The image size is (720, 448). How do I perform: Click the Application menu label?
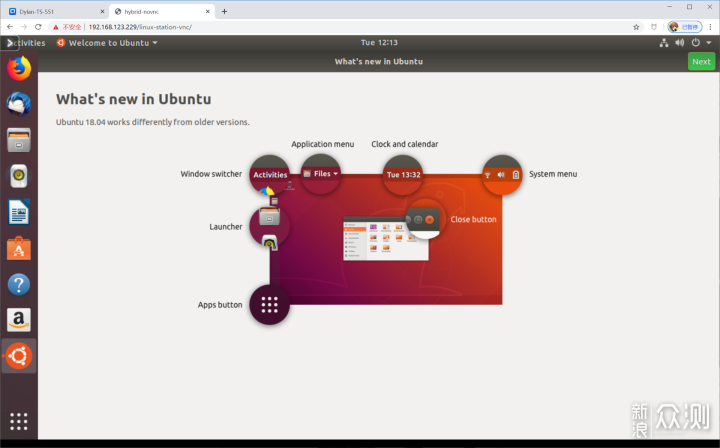click(322, 144)
